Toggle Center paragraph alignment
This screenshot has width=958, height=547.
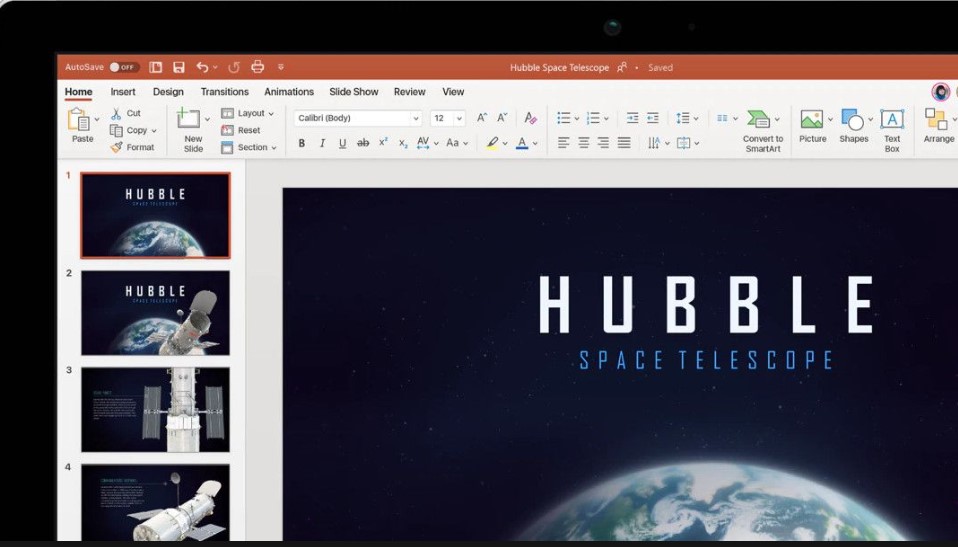[583, 143]
